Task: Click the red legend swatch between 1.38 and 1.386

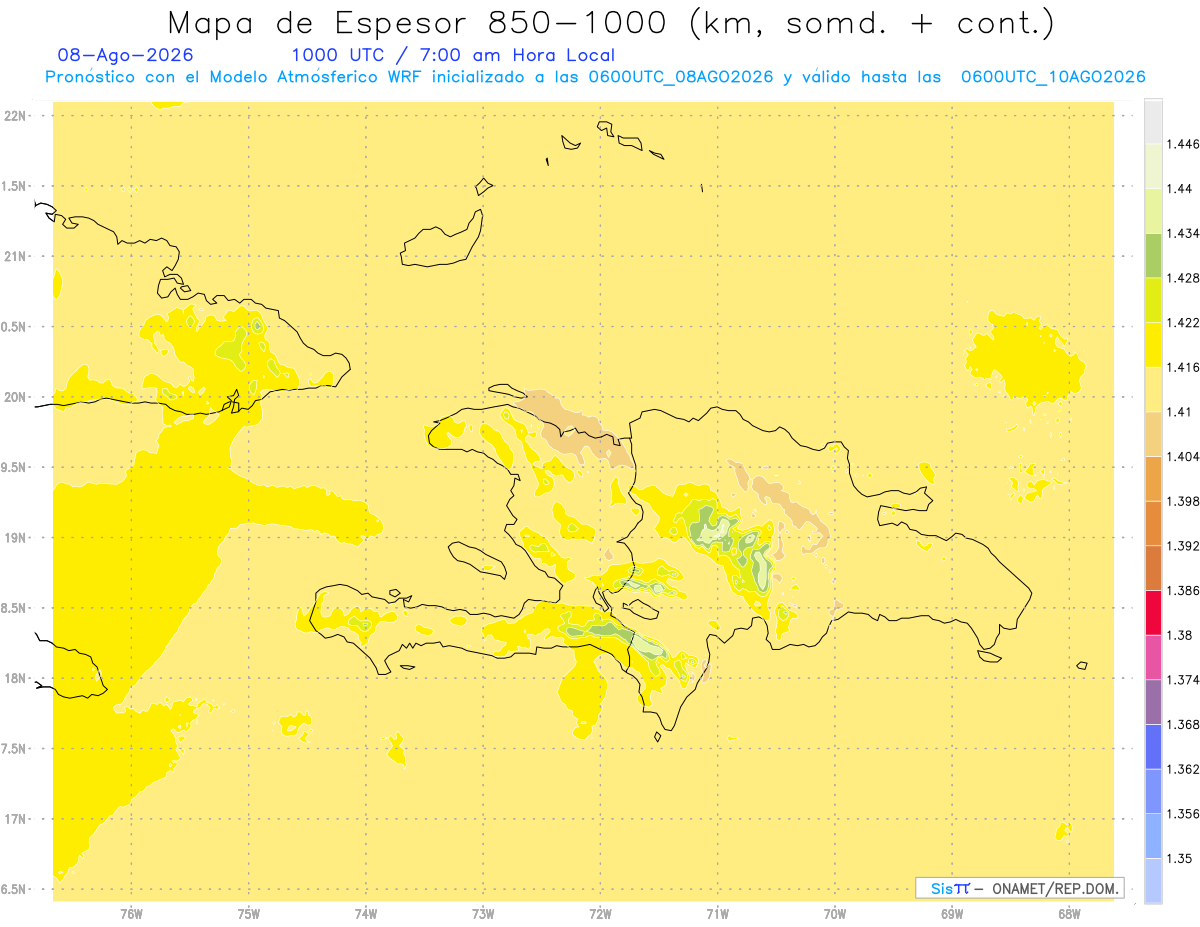Action: (x=1153, y=612)
